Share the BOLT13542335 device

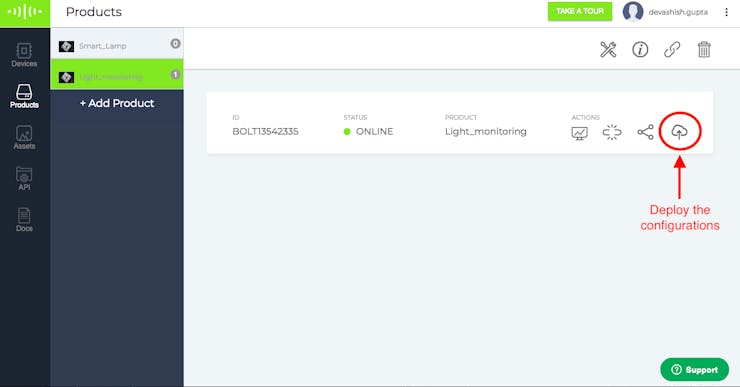[x=646, y=132]
